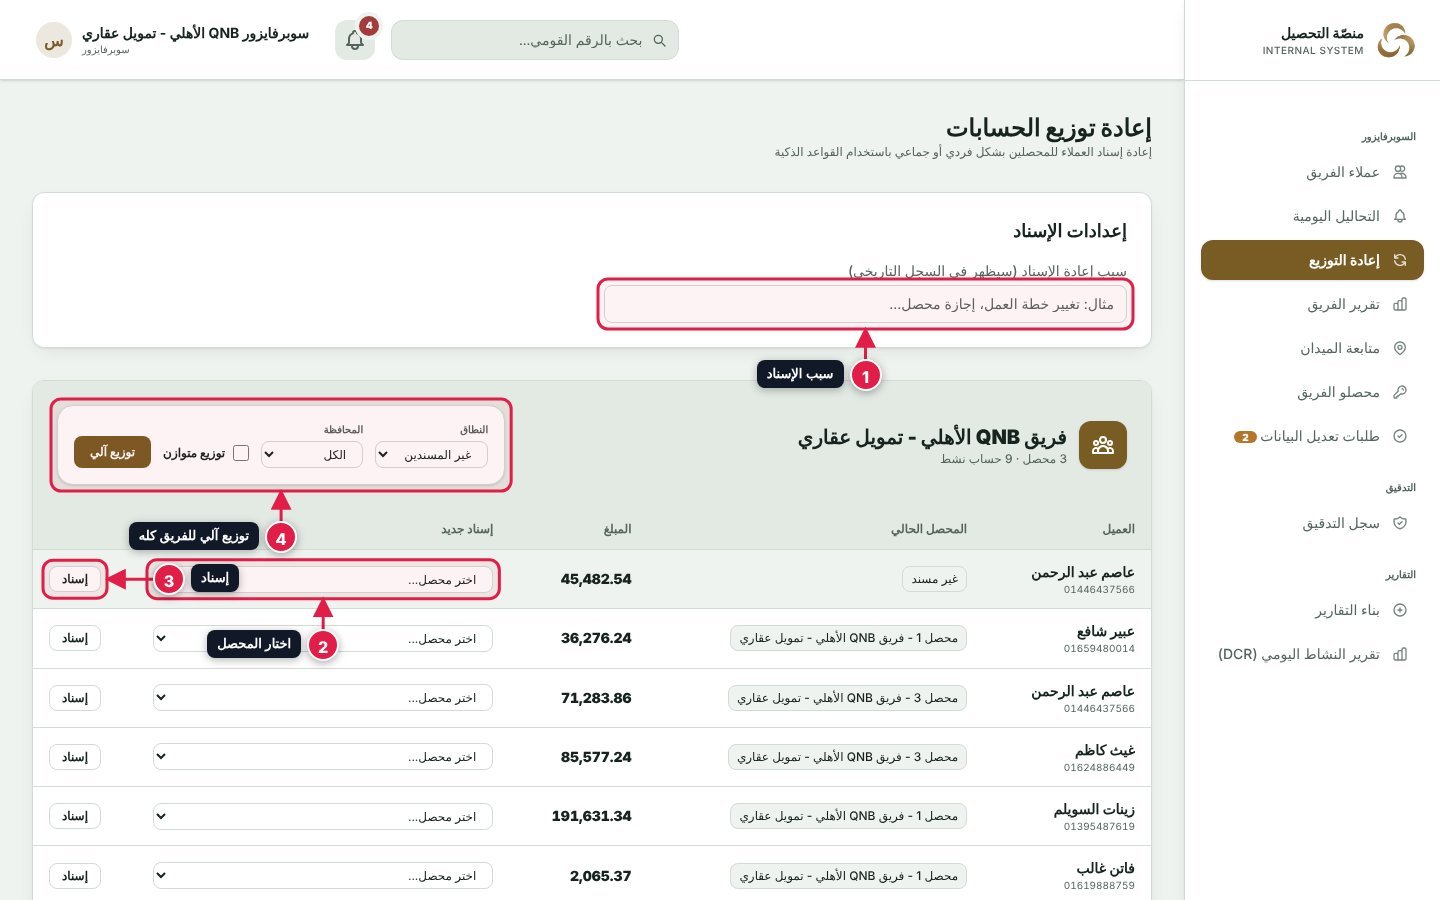
Task: Click the shield icon beside سجل التدقيق
Action: pos(1400,523)
